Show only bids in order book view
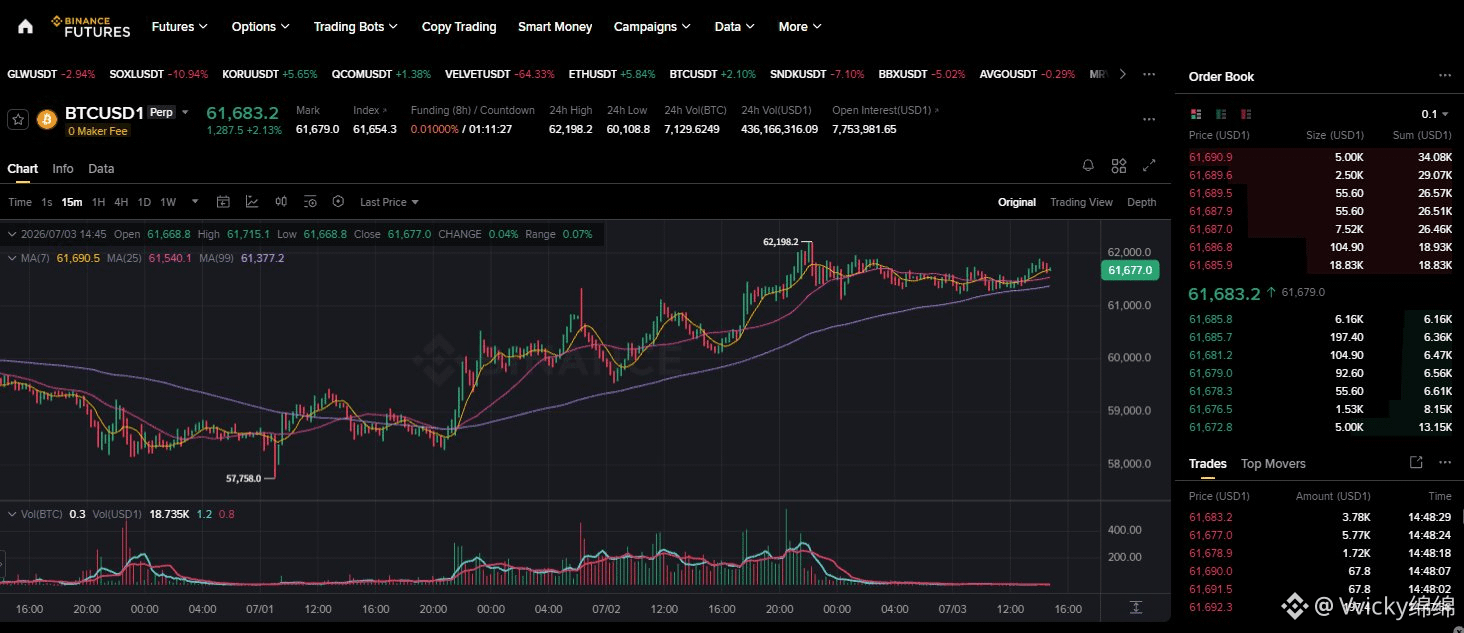 [x=1221, y=114]
